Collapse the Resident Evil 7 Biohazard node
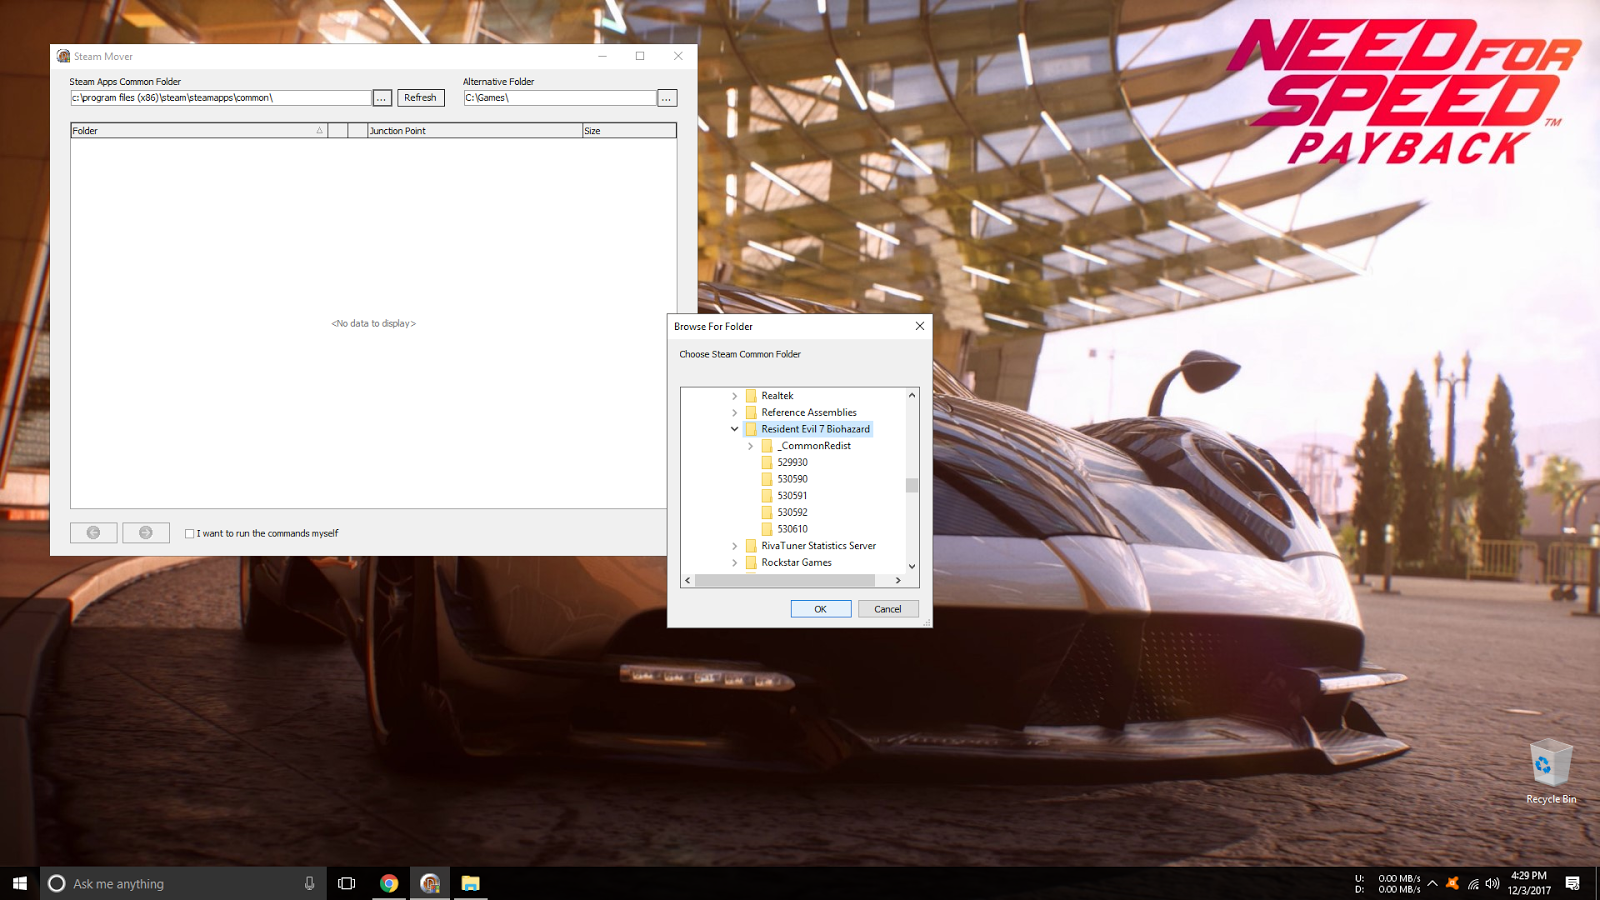 click(x=735, y=429)
